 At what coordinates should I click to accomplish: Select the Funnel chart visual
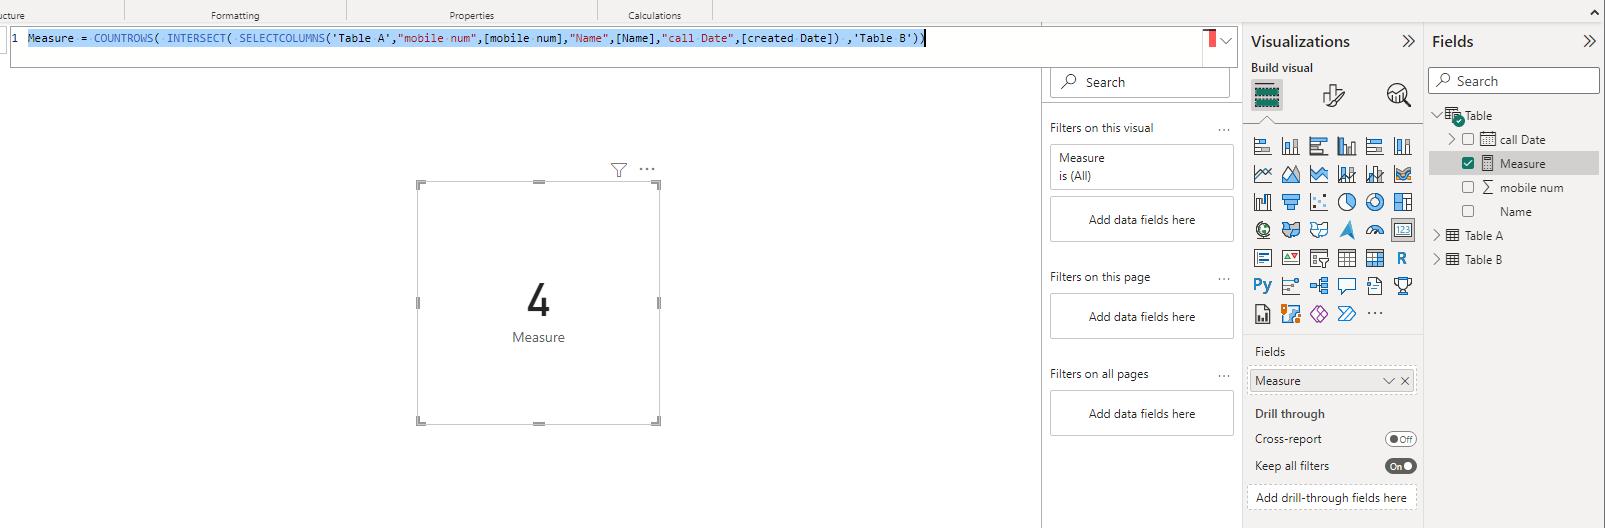click(x=1291, y=202)
